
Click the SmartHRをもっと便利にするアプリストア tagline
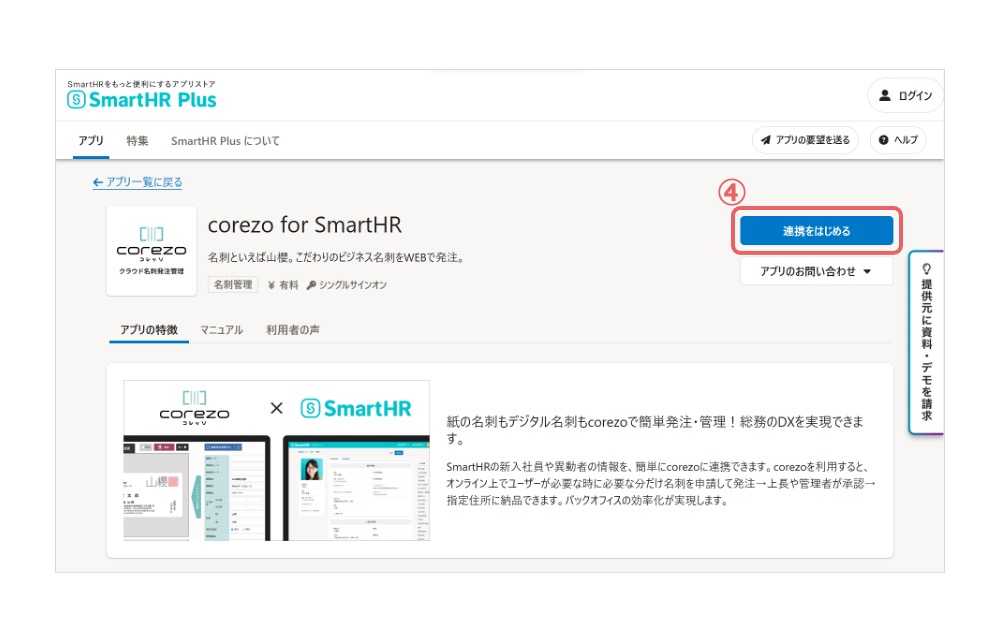(142, 84)
